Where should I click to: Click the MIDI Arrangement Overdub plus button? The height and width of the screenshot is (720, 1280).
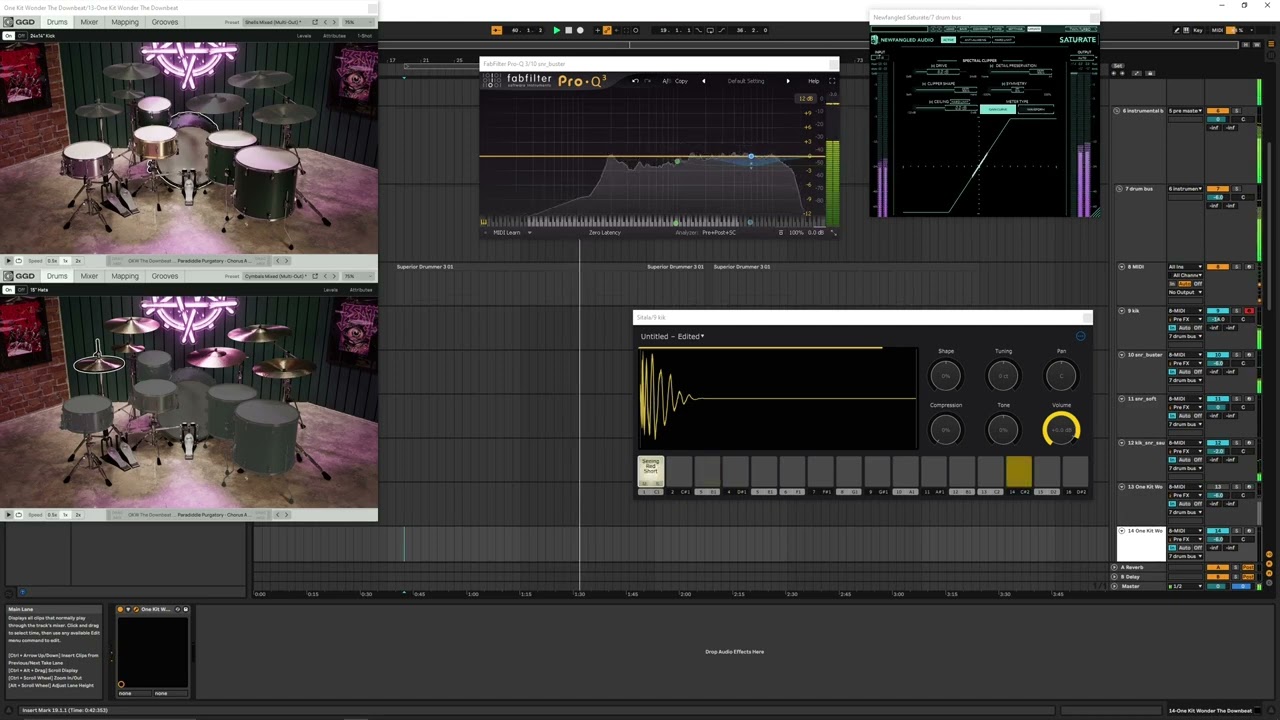point(596,30)
